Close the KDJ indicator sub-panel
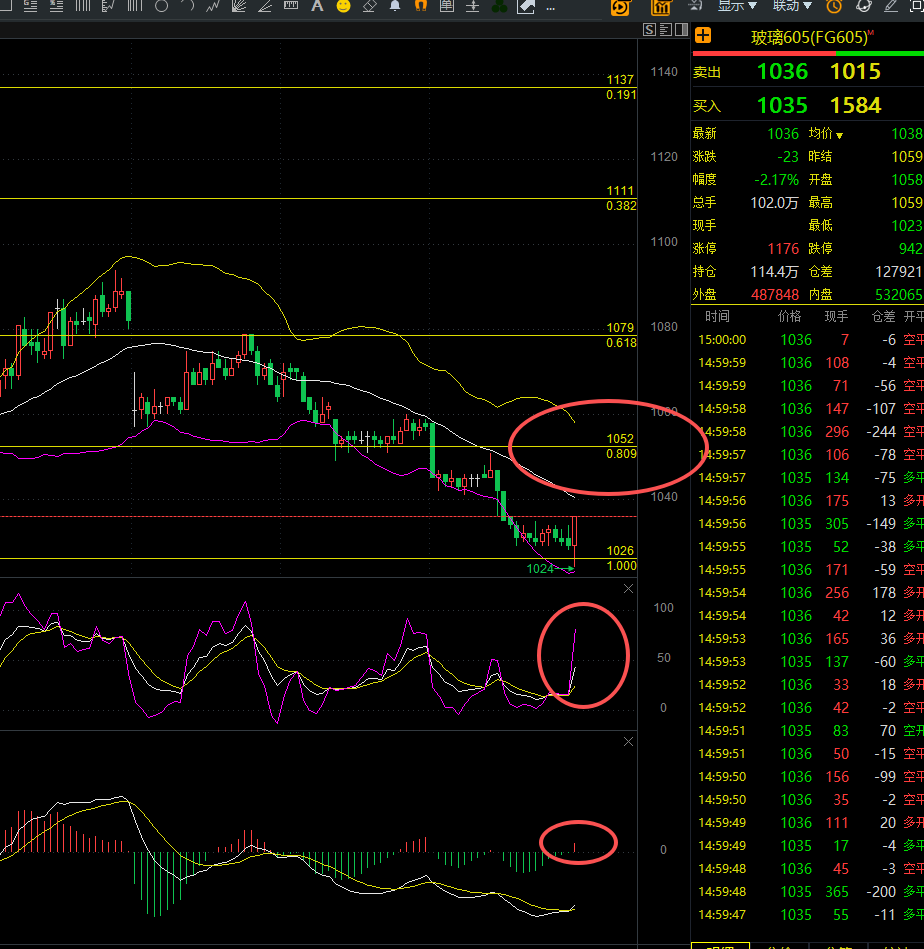The image size is (924, 949). pyautogui.click(x=628, y=589)
